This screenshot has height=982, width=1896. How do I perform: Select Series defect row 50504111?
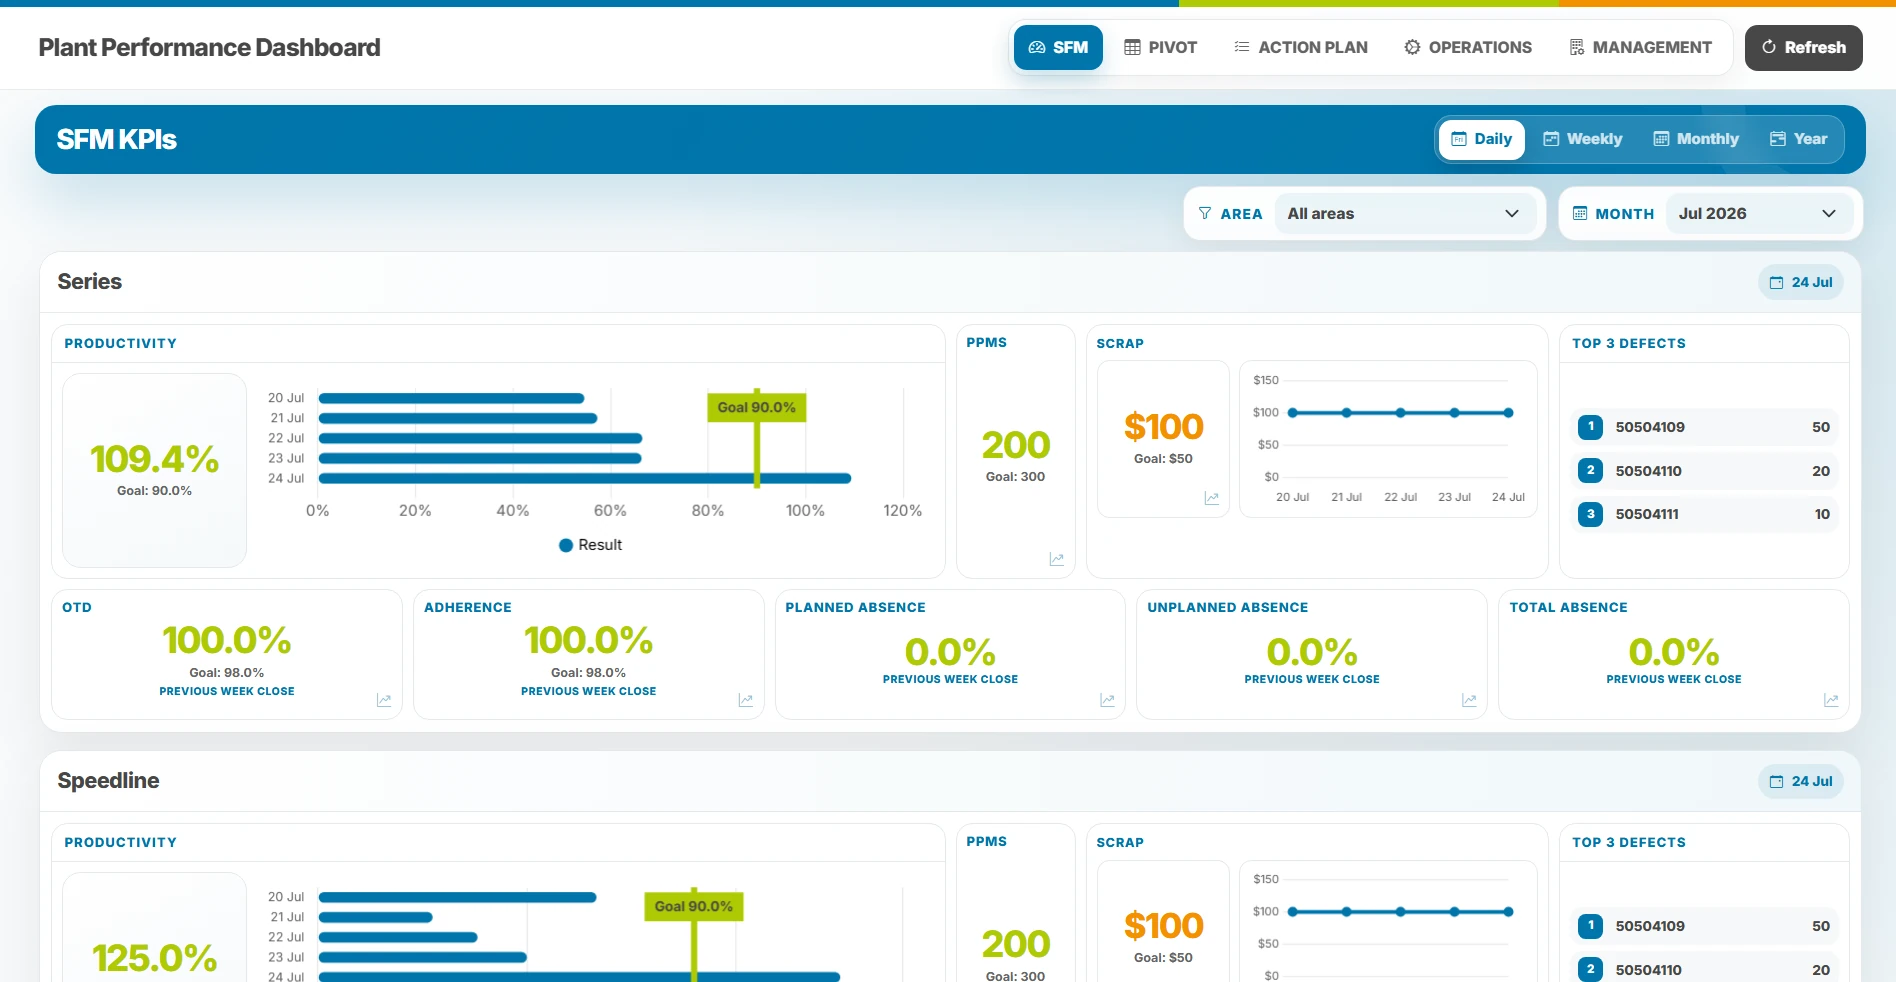(1704, 514)
